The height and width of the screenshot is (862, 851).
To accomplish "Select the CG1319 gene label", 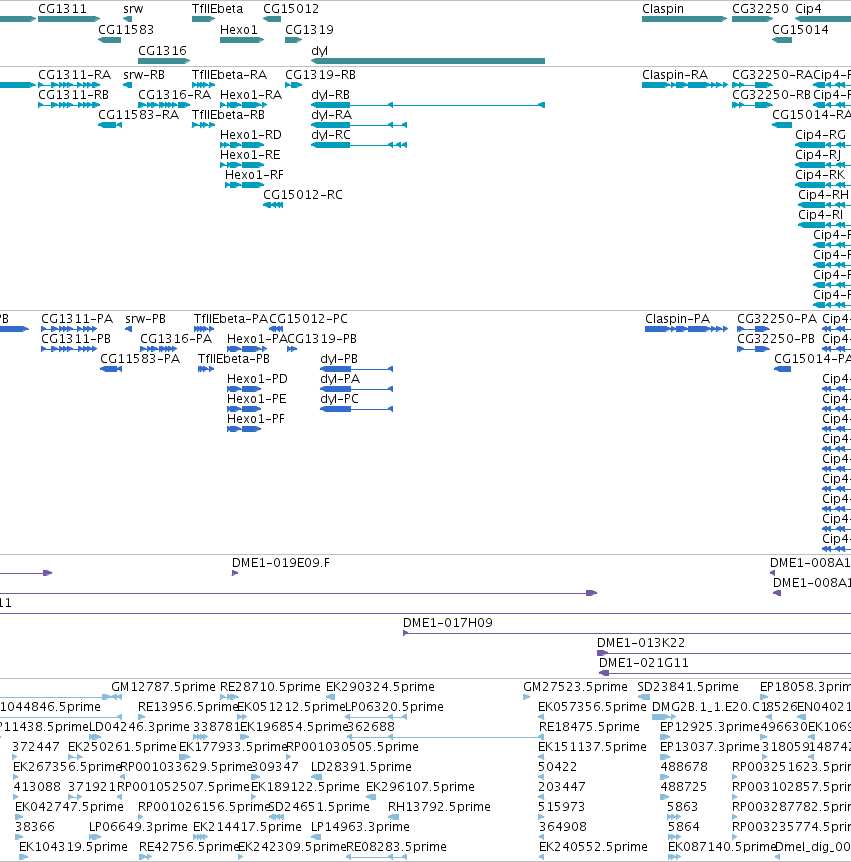I will click(309, 30).
